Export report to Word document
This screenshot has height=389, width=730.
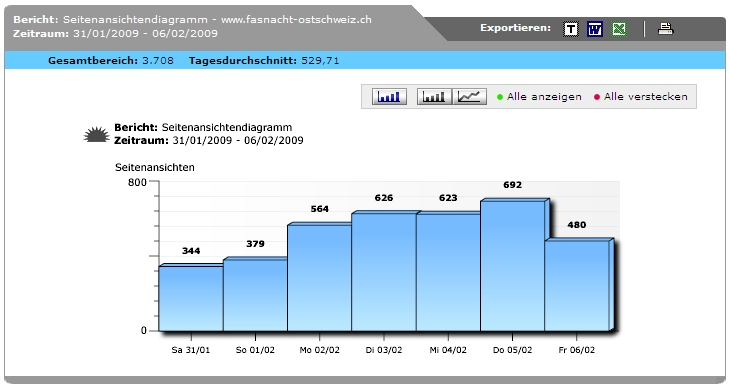595,29
